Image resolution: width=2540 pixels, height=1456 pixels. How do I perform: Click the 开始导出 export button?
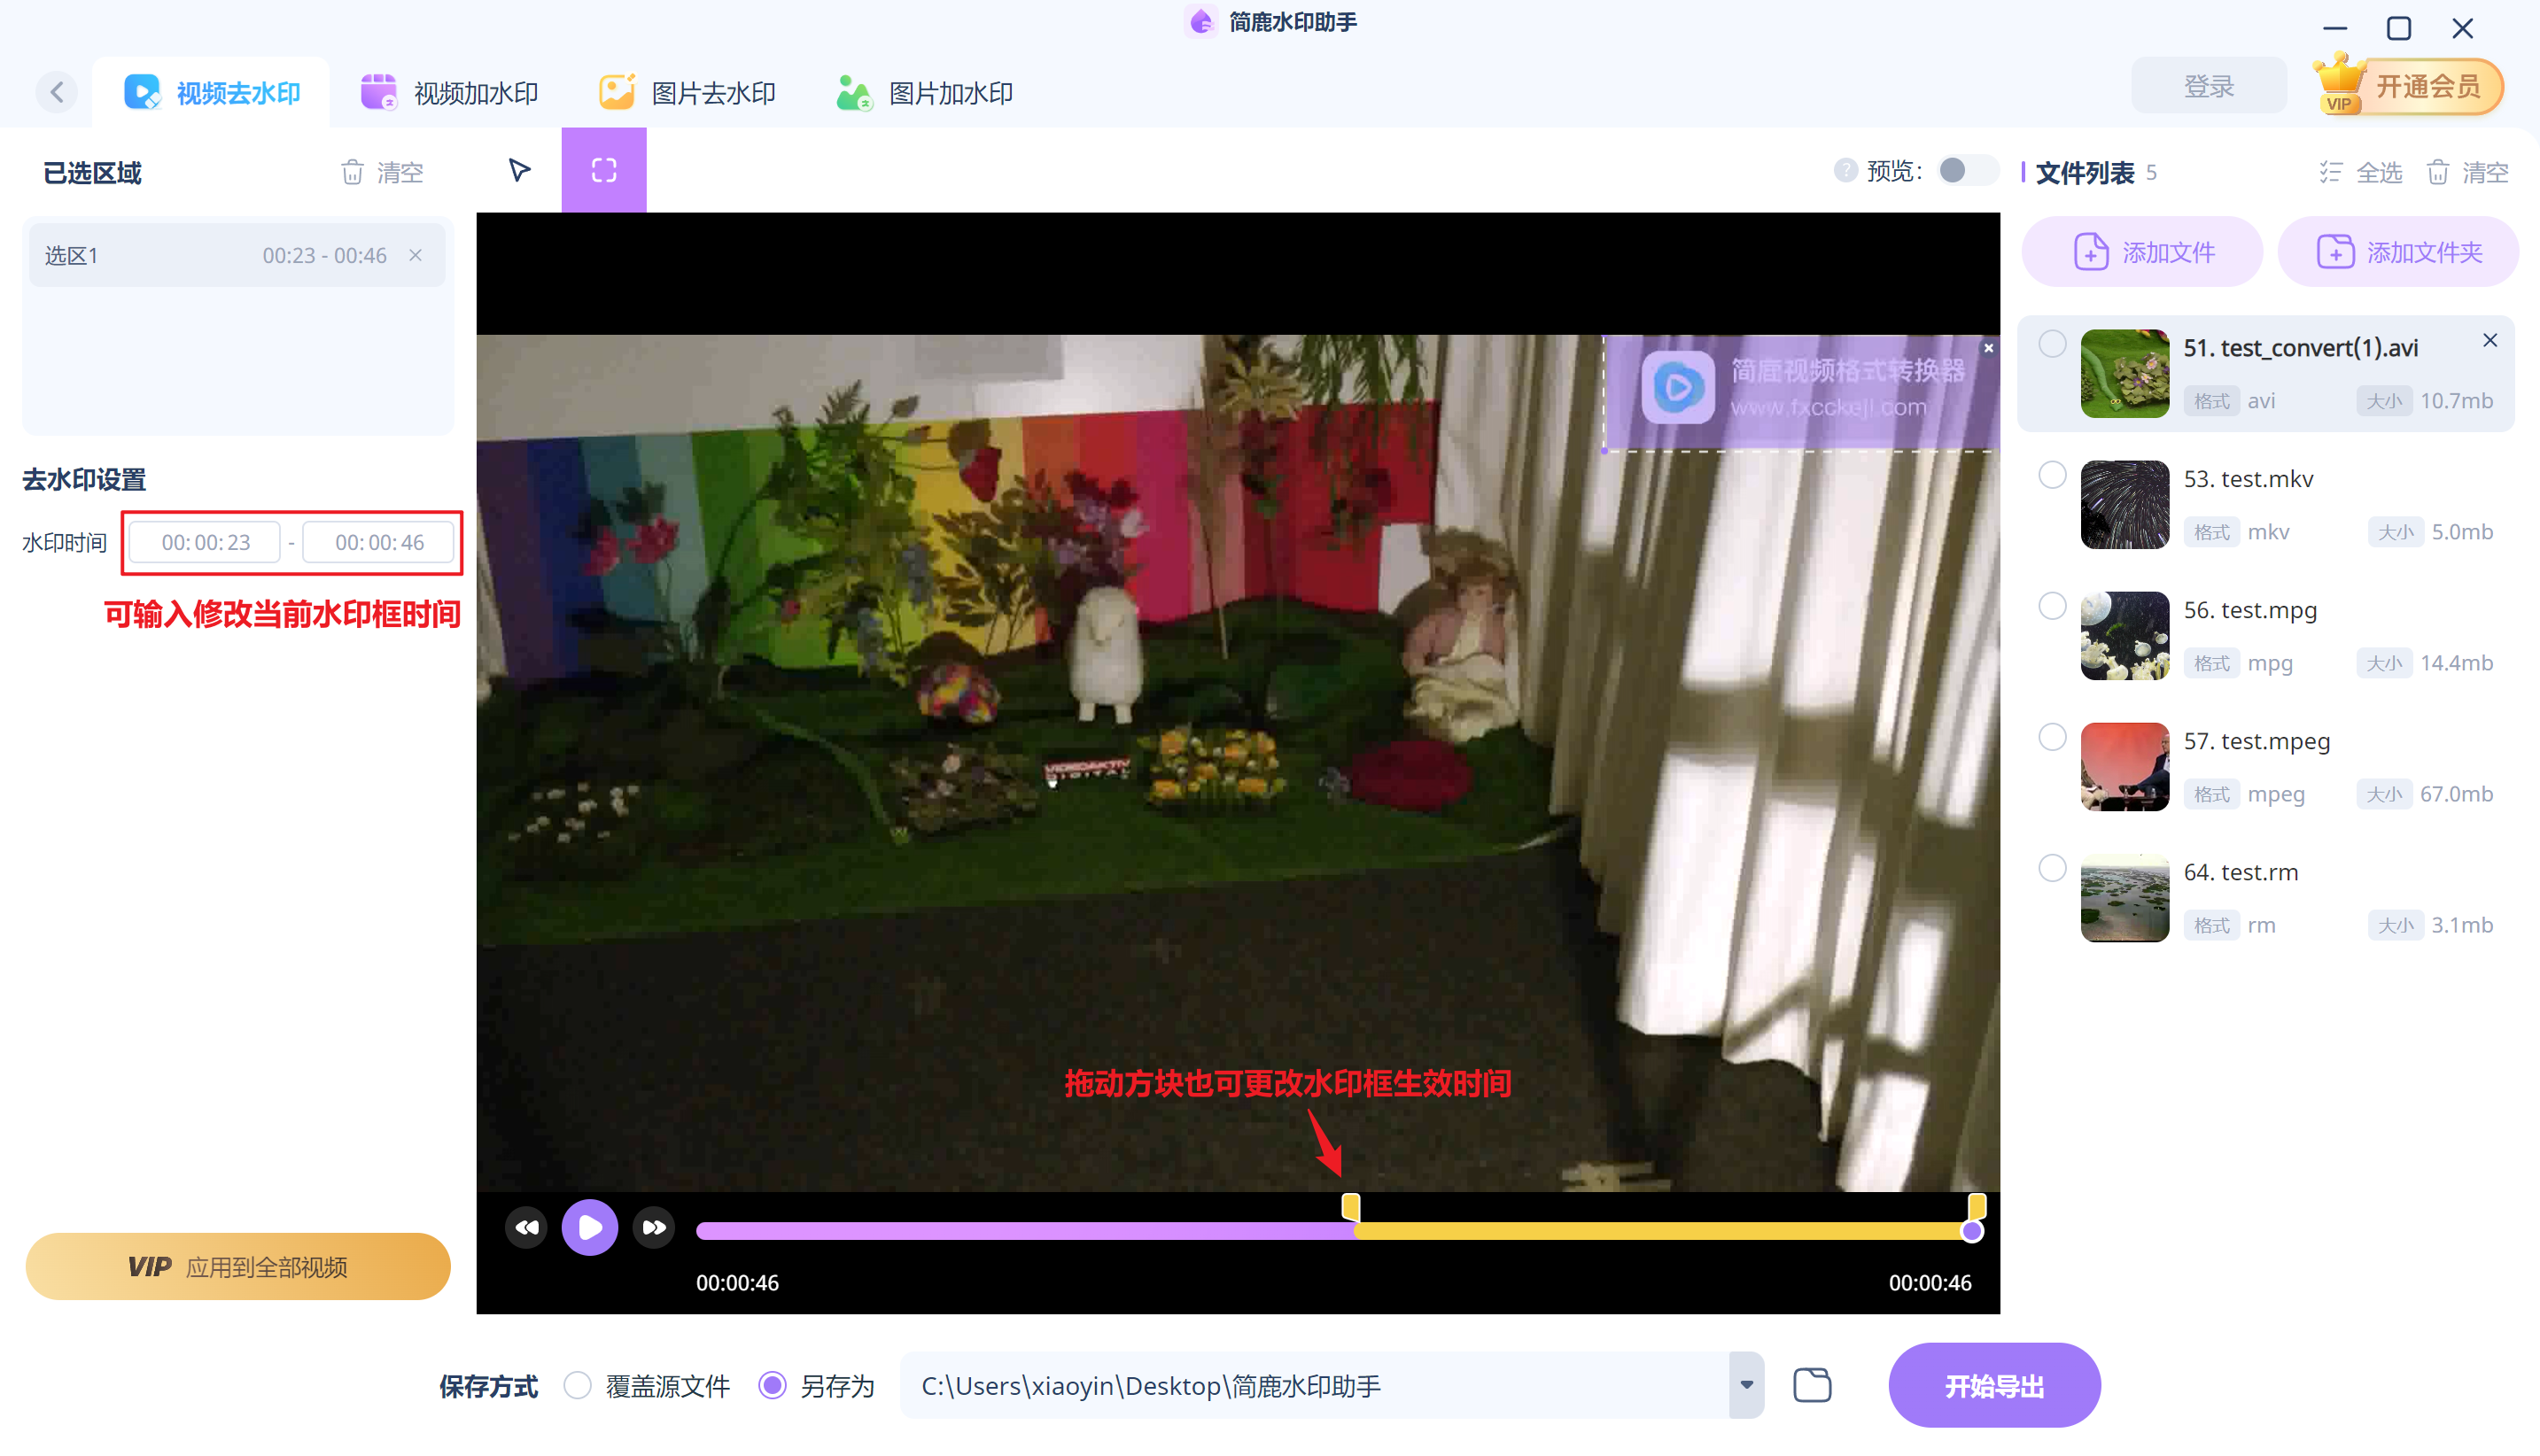[1993, 1385]
